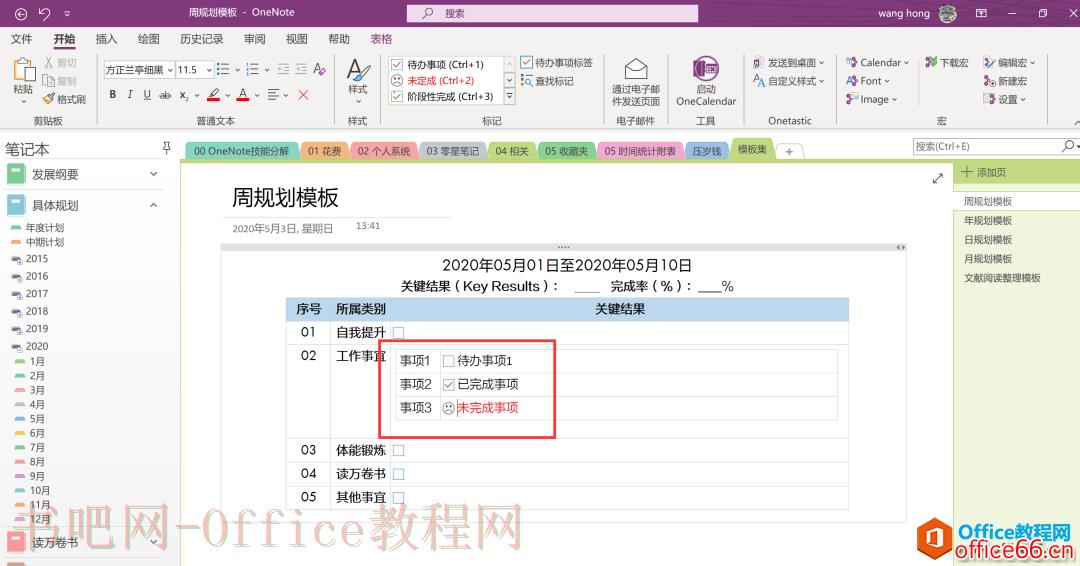Launch OneCalendar from the ribbon
This screenshot has height=566, width=1080.
[x=706, y=81]
